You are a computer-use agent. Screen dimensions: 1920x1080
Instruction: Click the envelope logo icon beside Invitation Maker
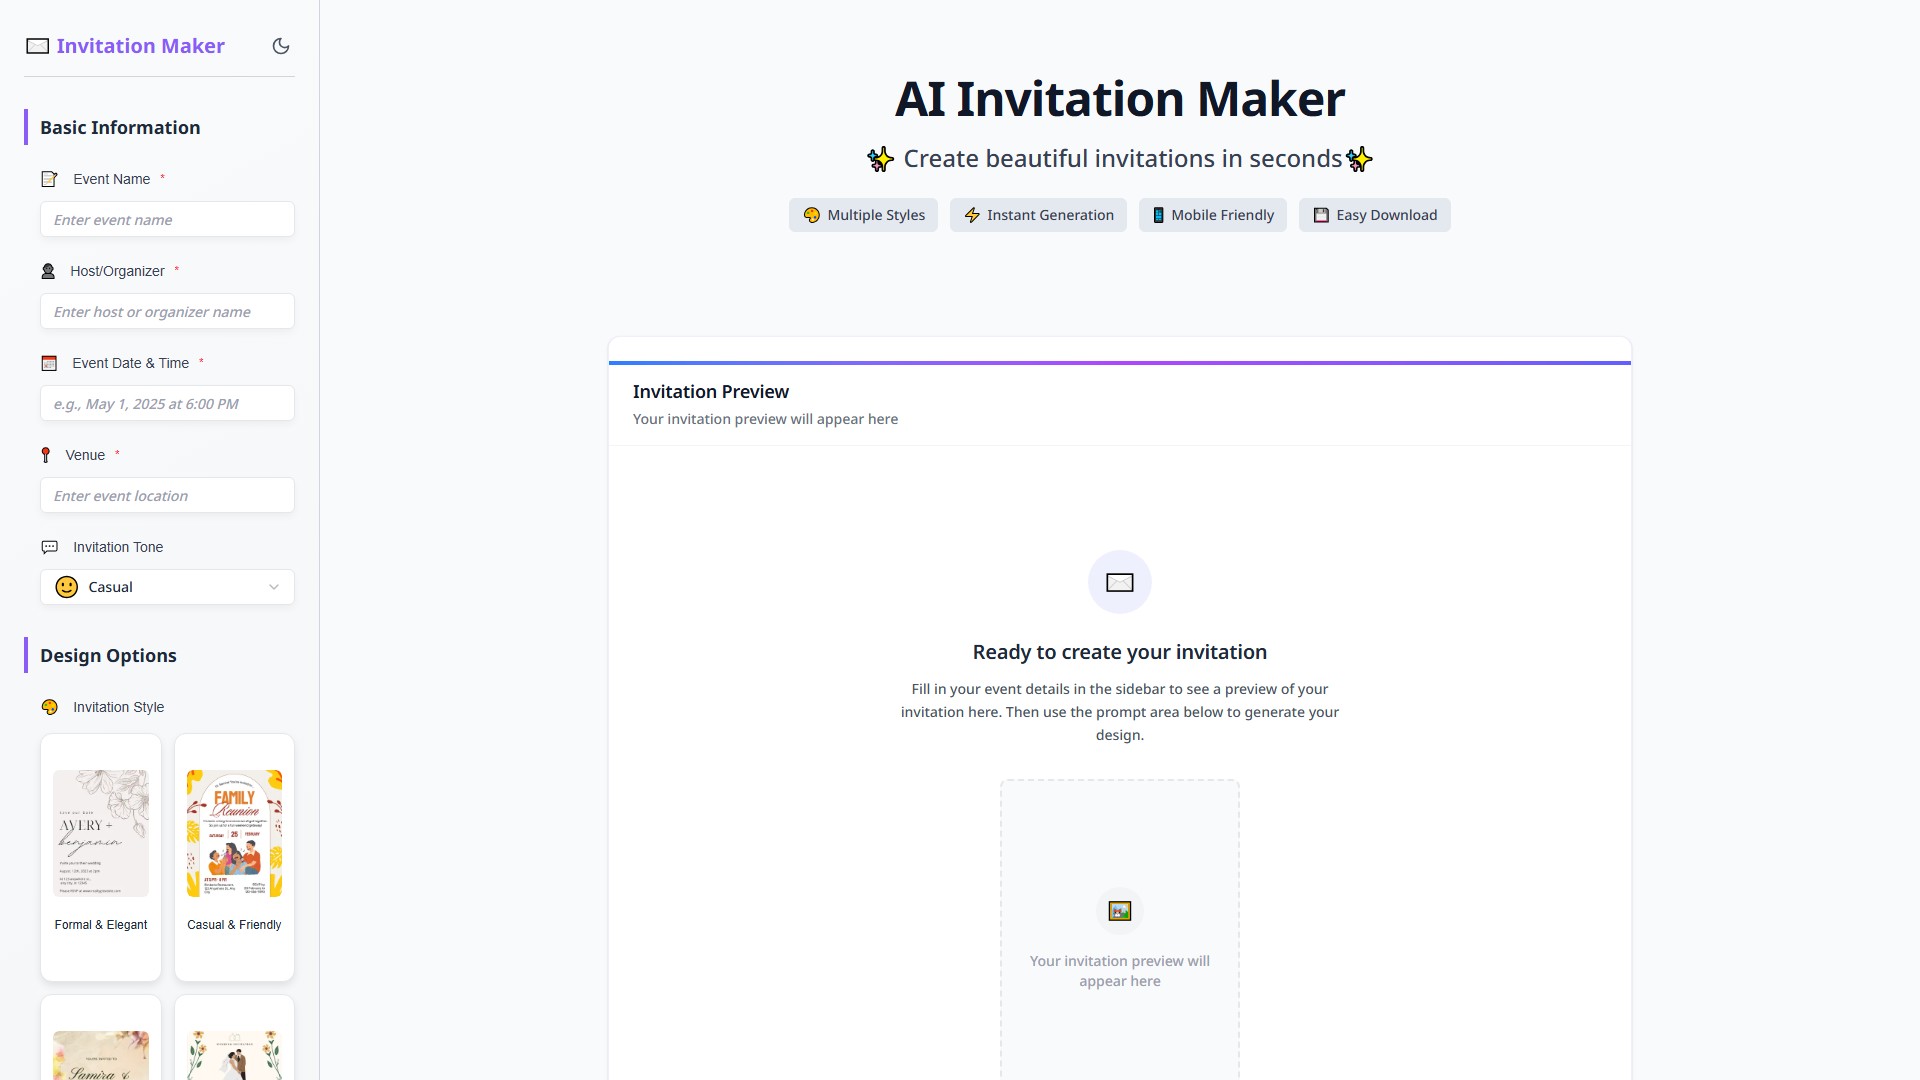[38, 46]
